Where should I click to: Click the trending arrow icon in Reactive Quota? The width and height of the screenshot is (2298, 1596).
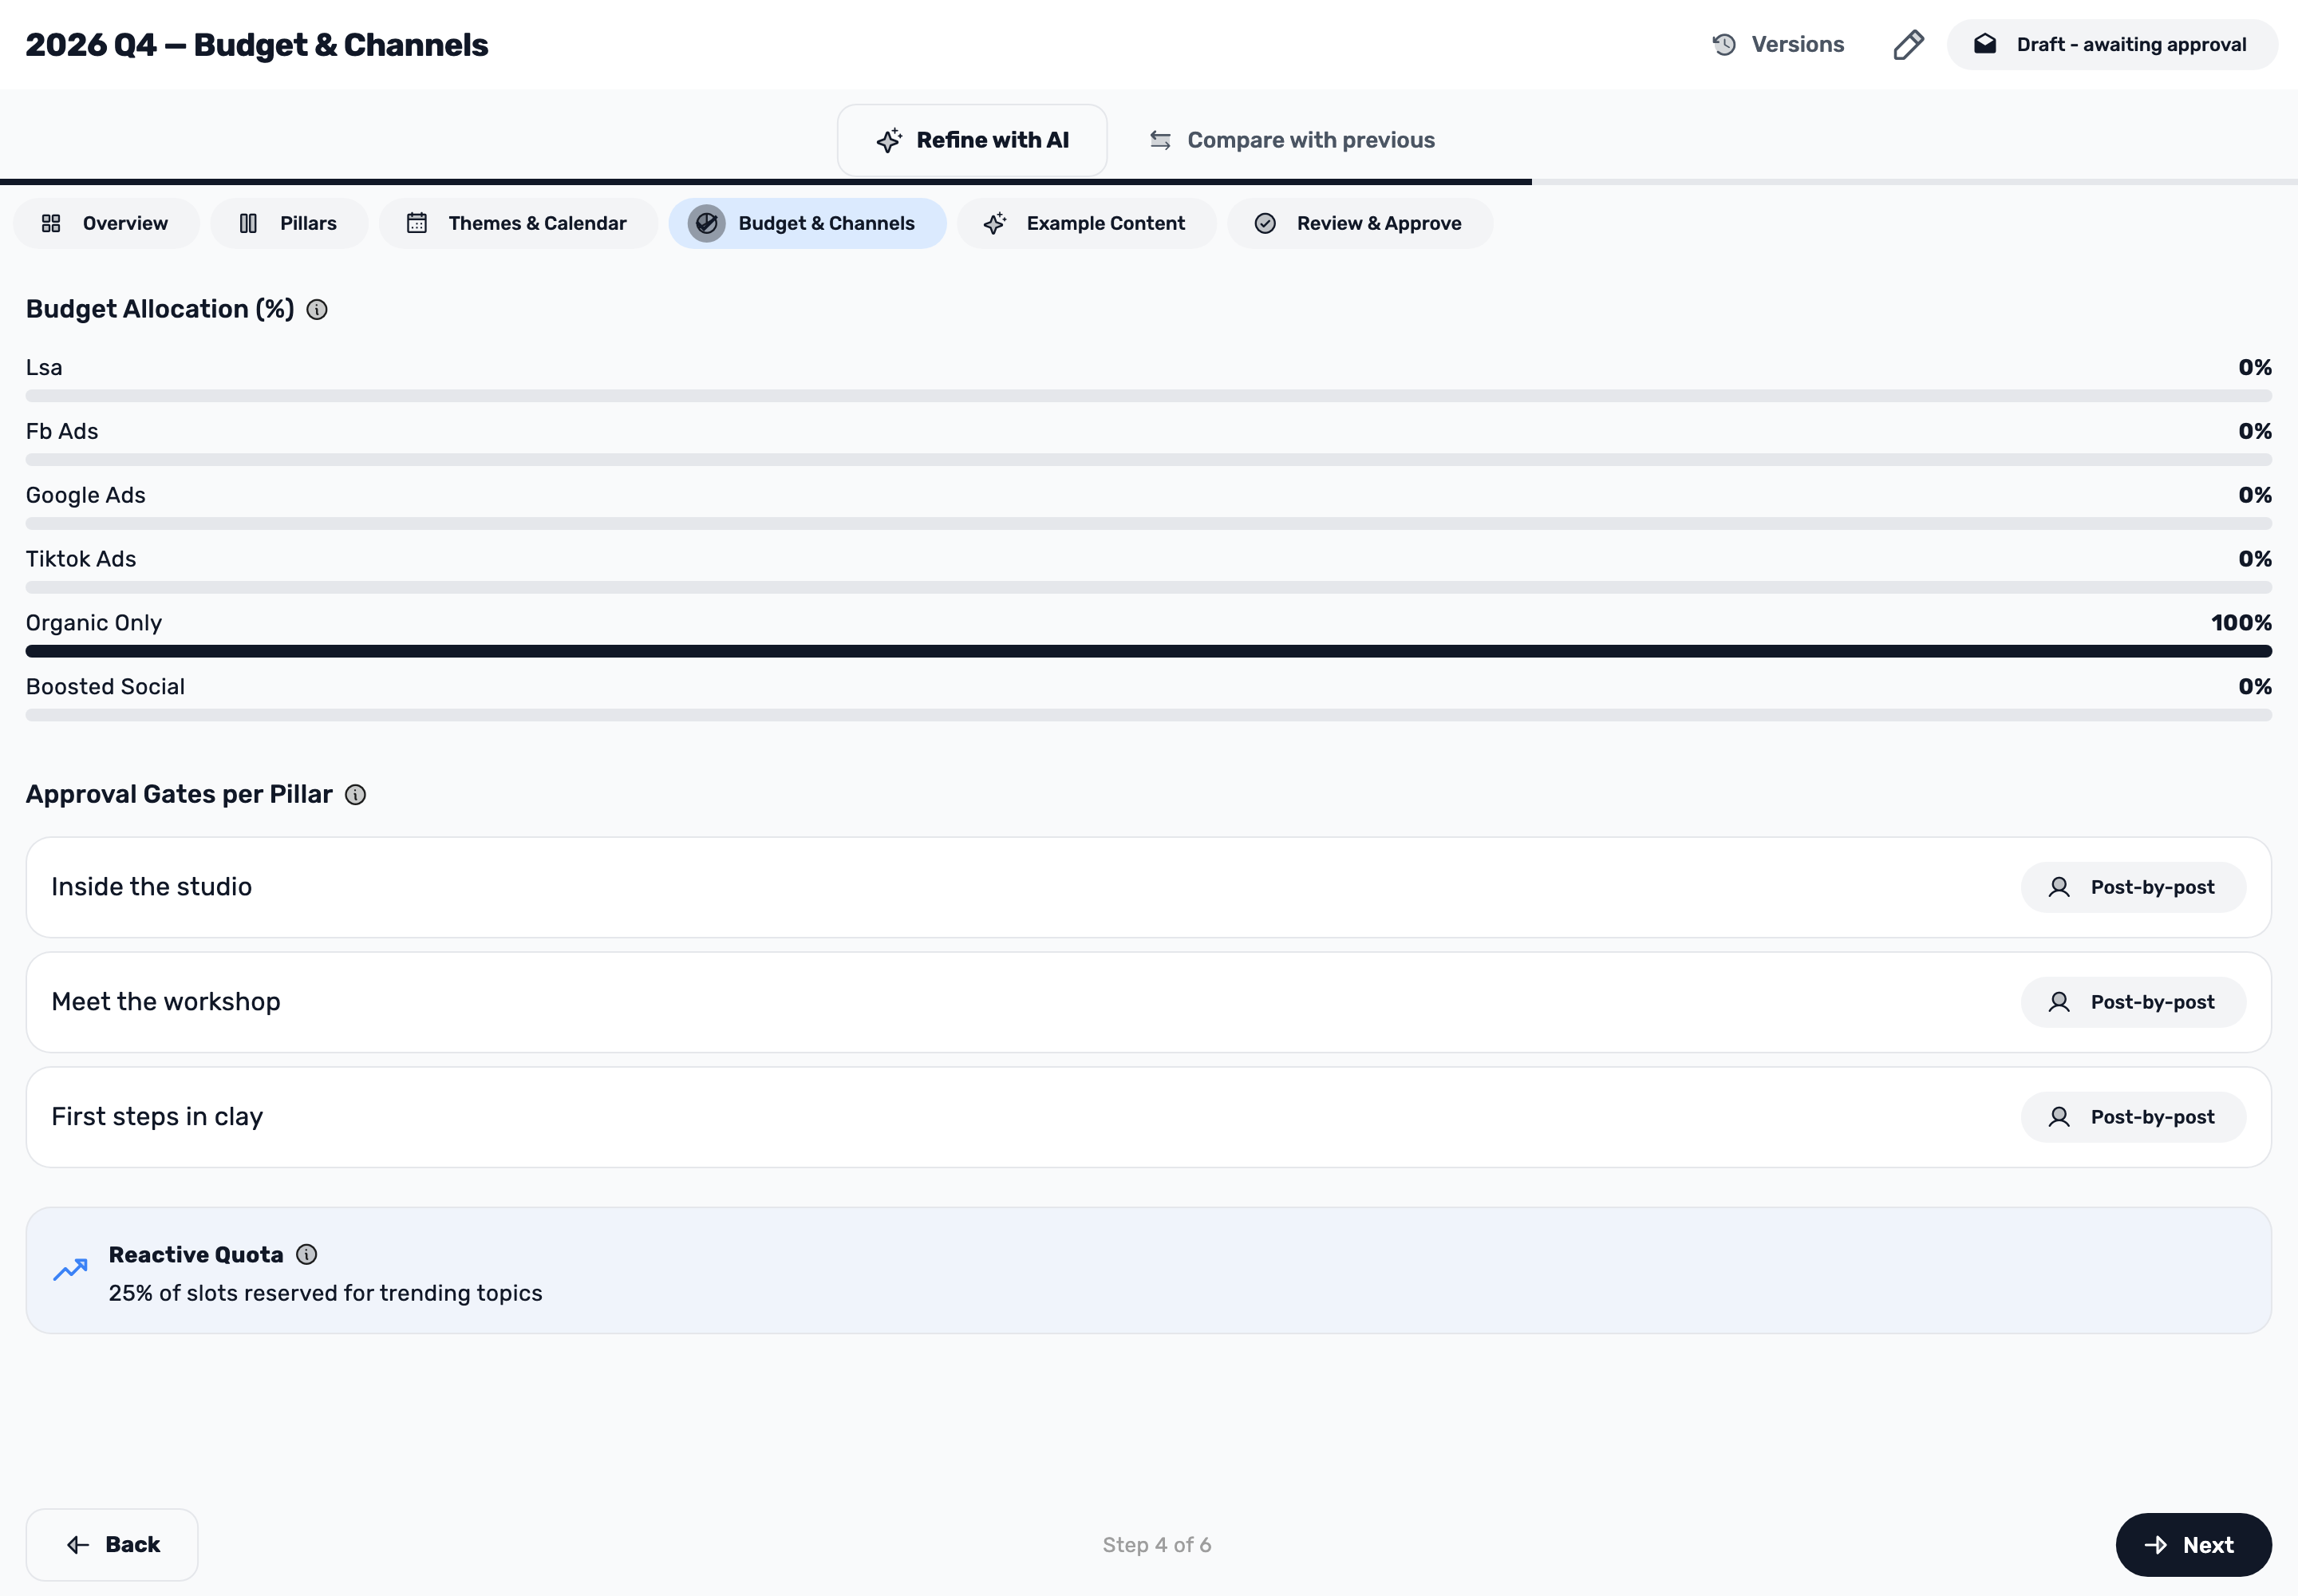click(x=70, y=1270)
